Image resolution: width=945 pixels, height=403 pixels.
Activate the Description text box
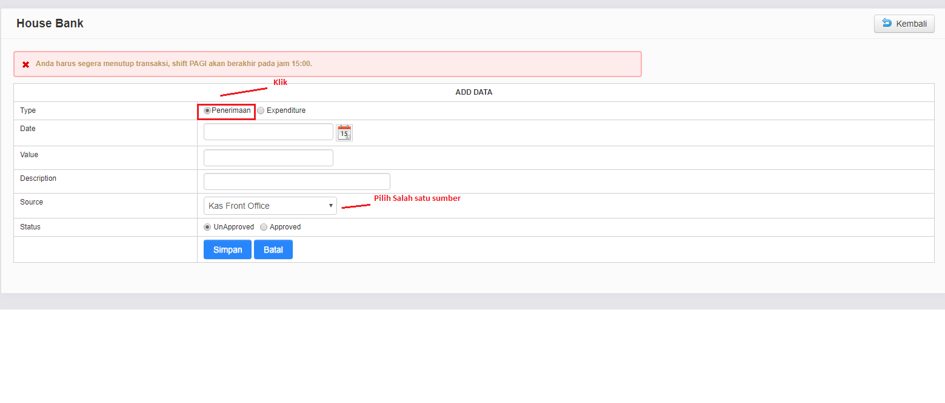[296, 181]
